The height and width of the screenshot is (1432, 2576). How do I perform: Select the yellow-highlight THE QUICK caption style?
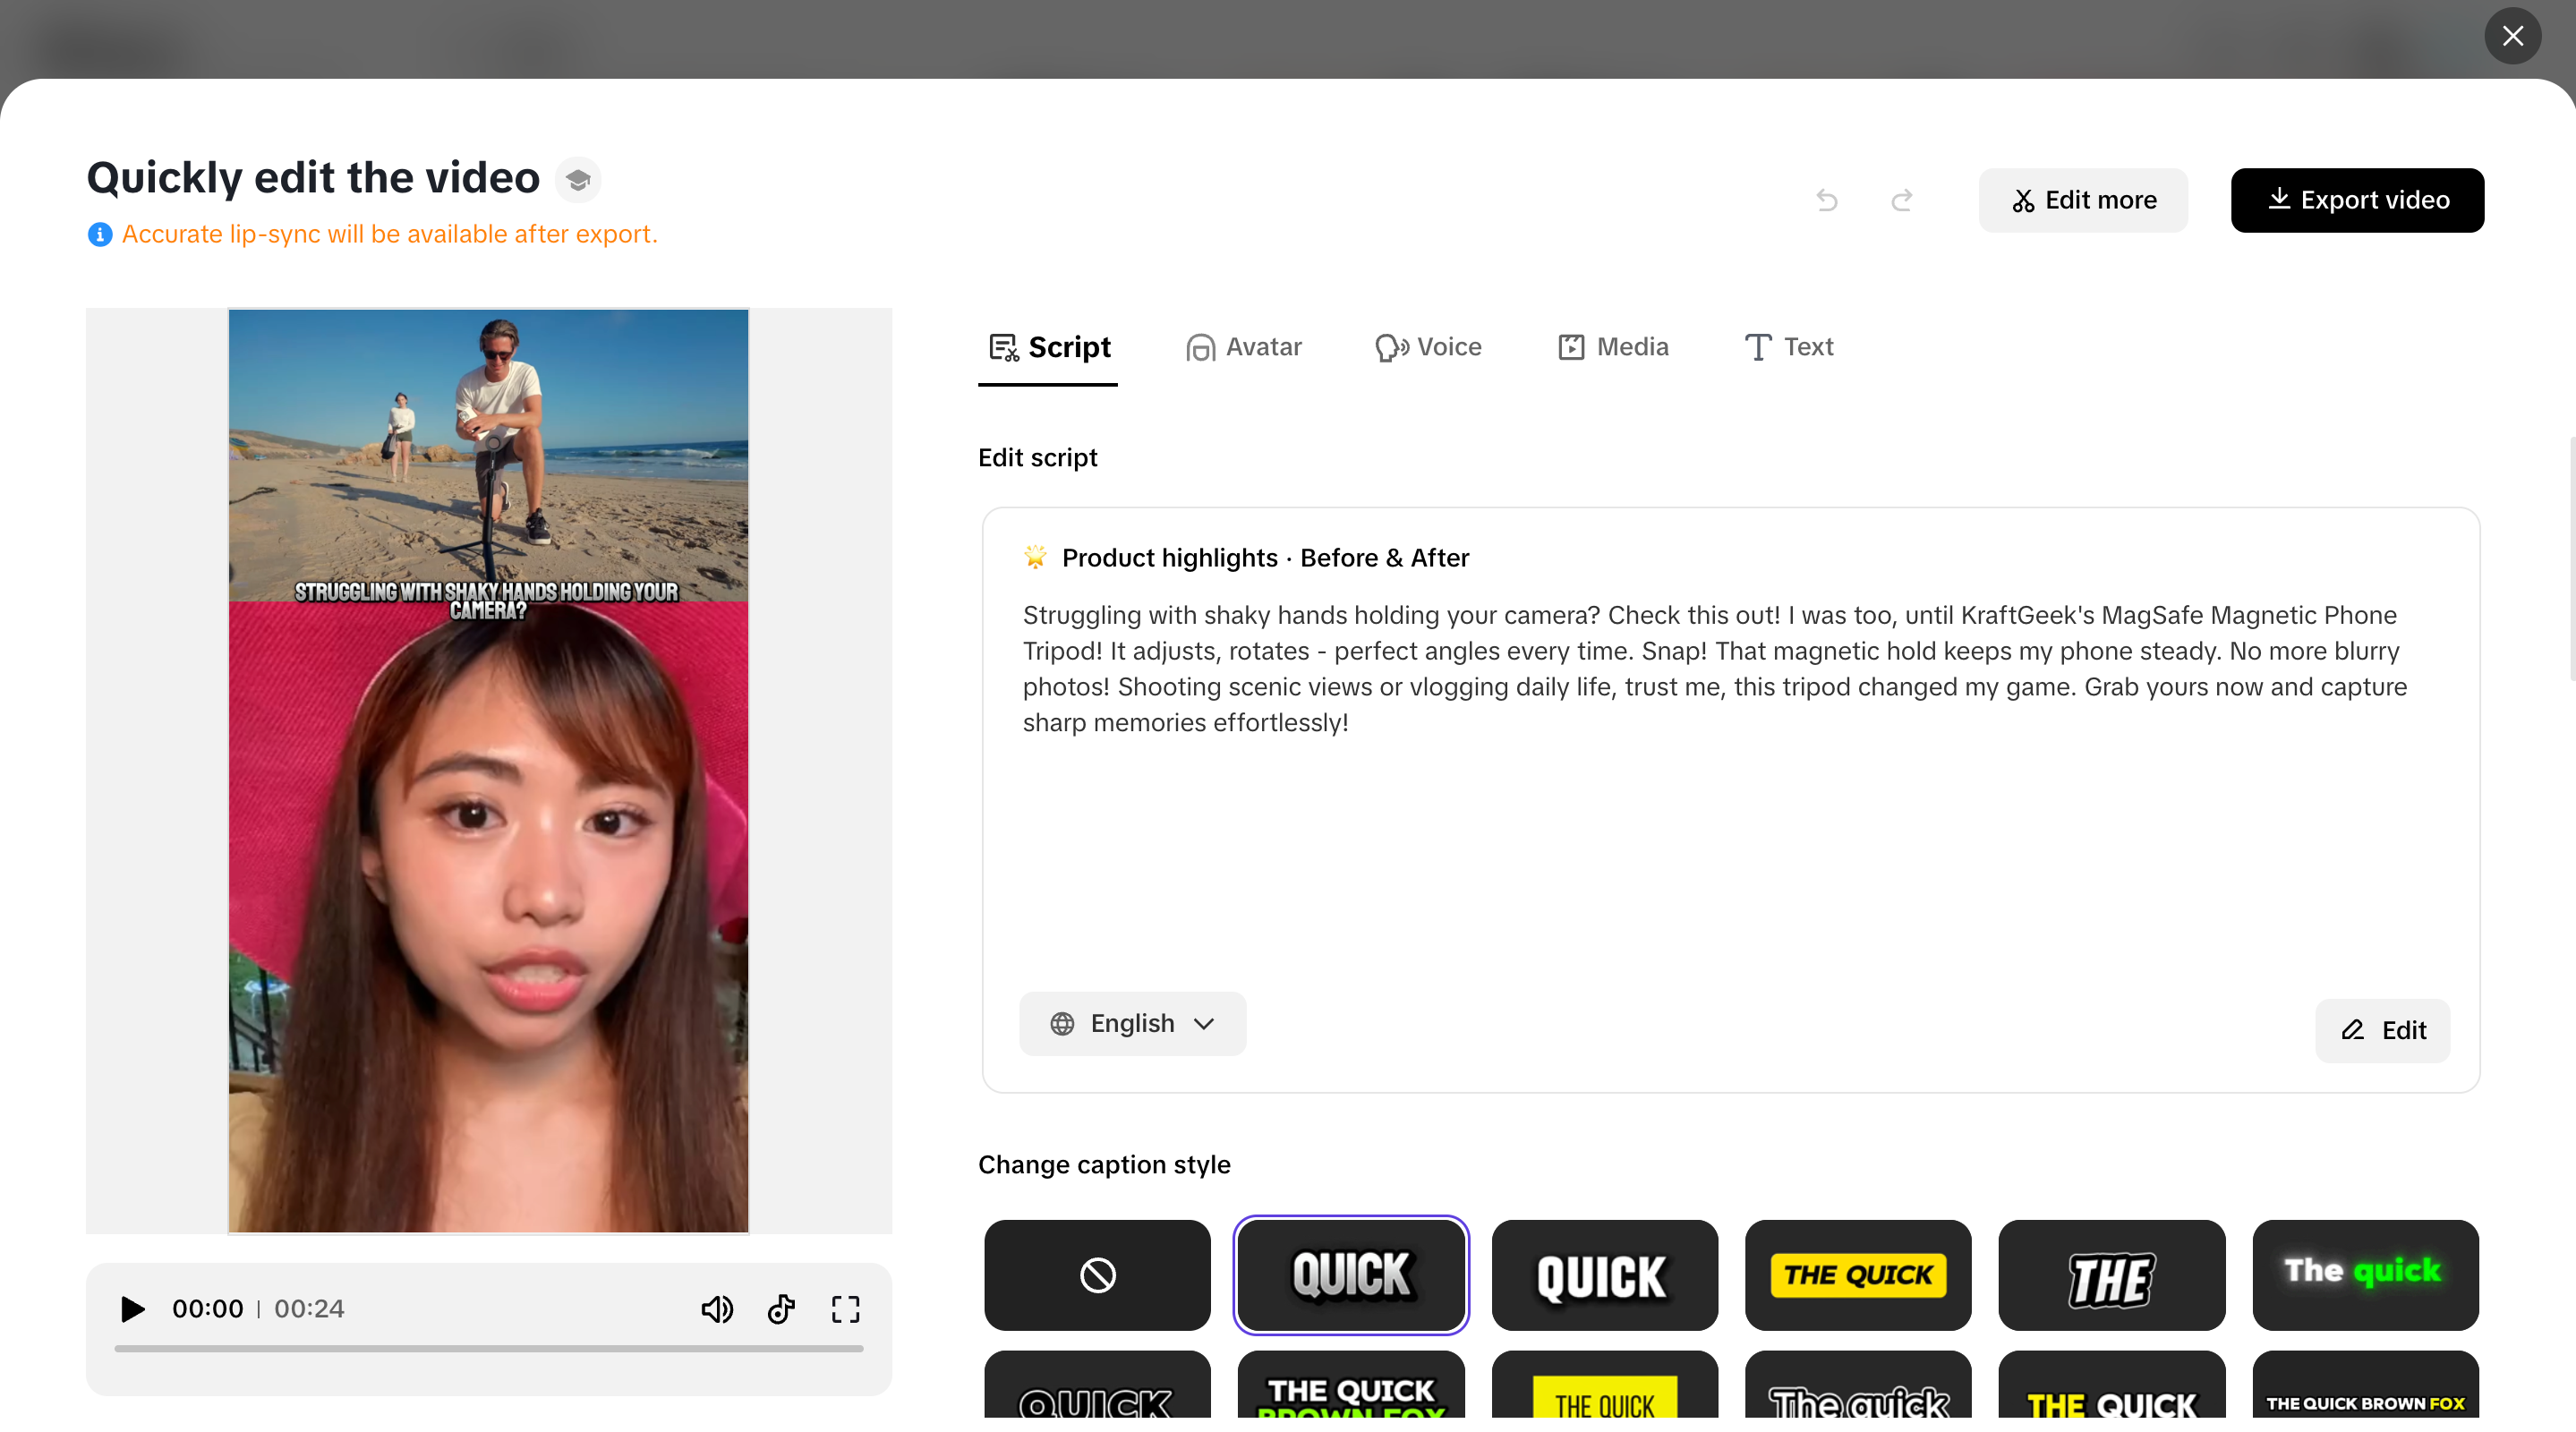tap(1604, 1384)
